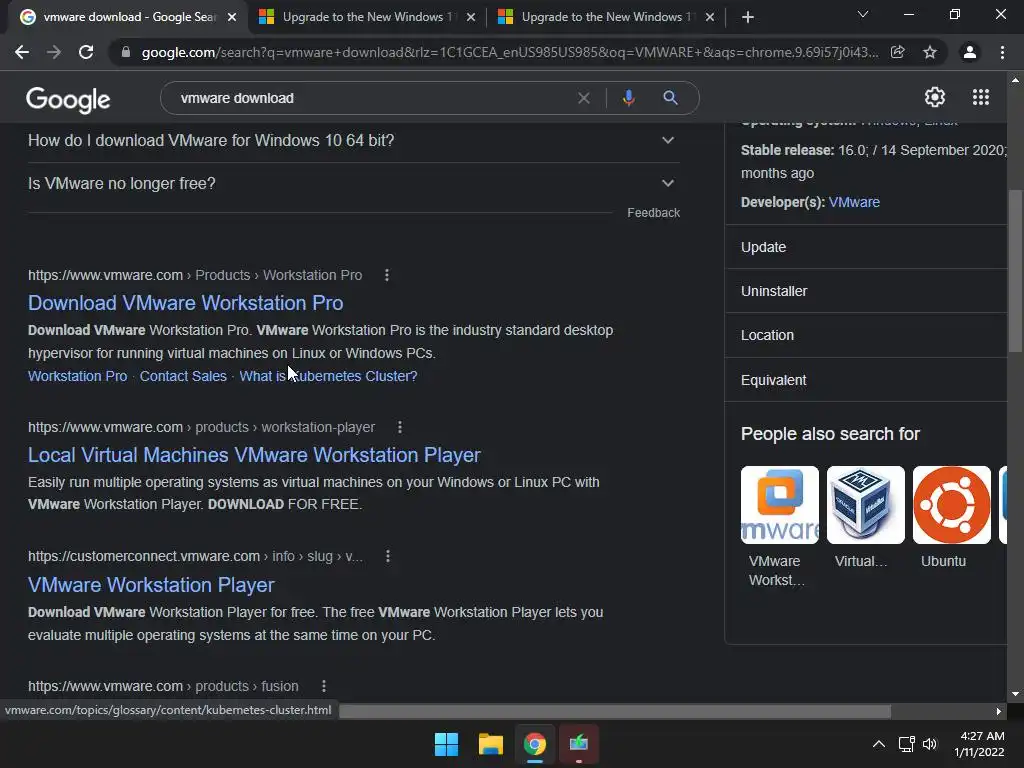Click the Feedback link

click(x=653, y=213)
